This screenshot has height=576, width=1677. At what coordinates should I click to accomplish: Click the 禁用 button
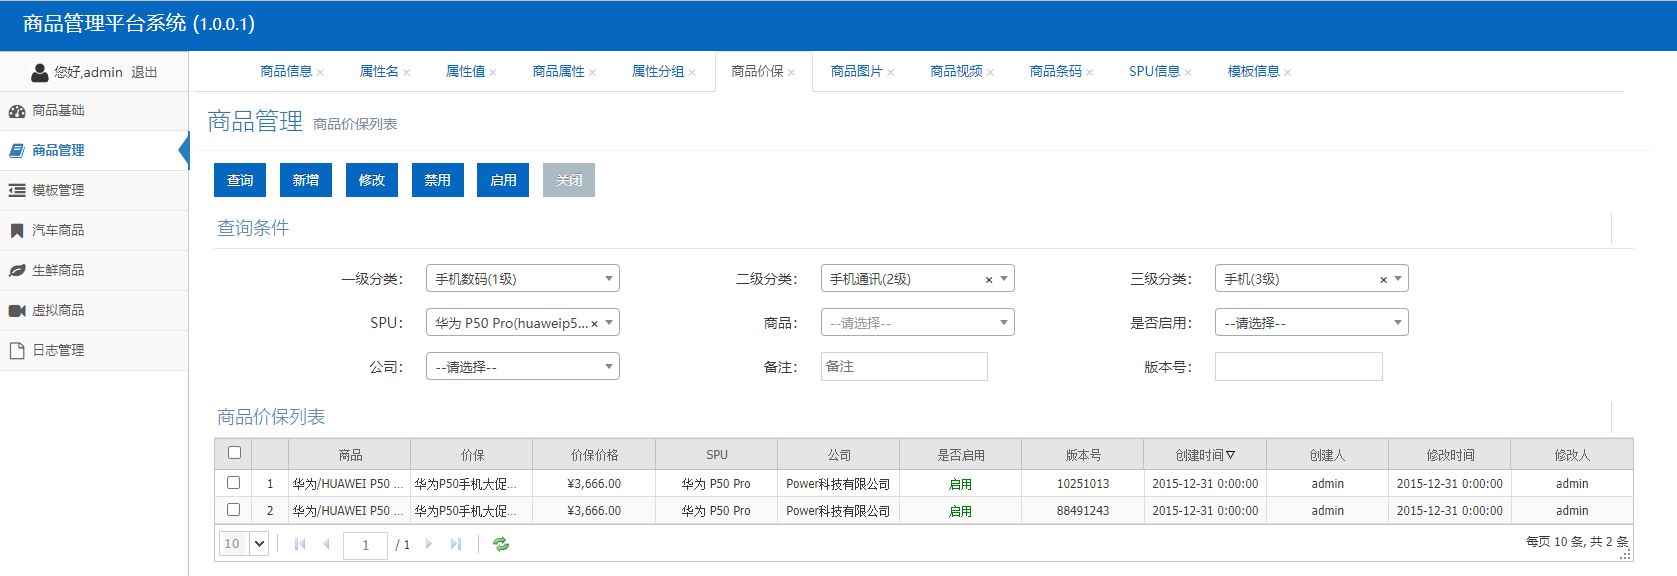pos(438,180)
